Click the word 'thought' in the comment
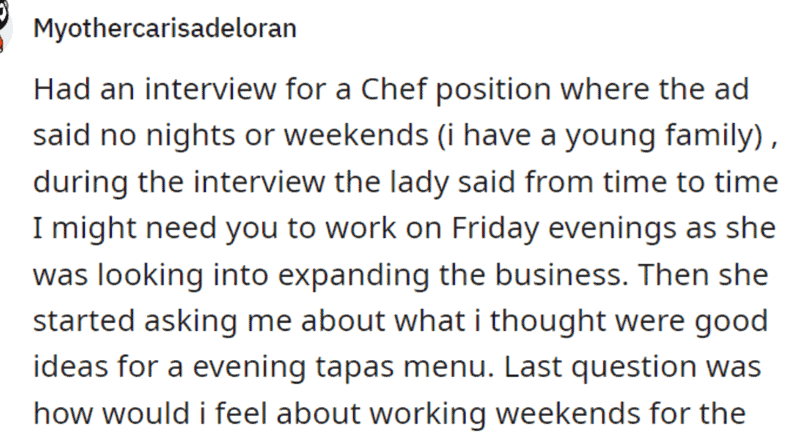The image size is (800, 446). [548, 321]
